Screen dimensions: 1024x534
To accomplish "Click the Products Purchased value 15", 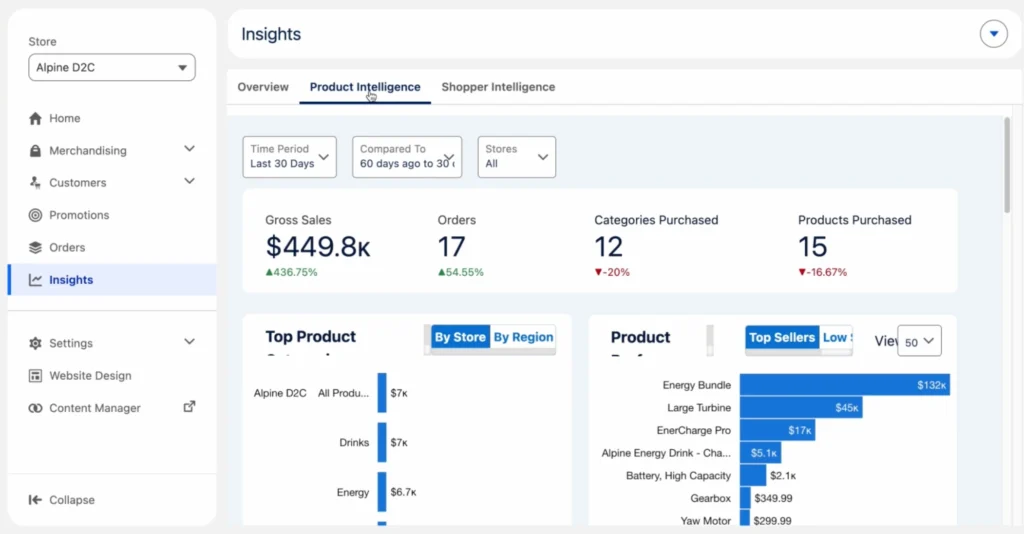I will click(812, 247).
